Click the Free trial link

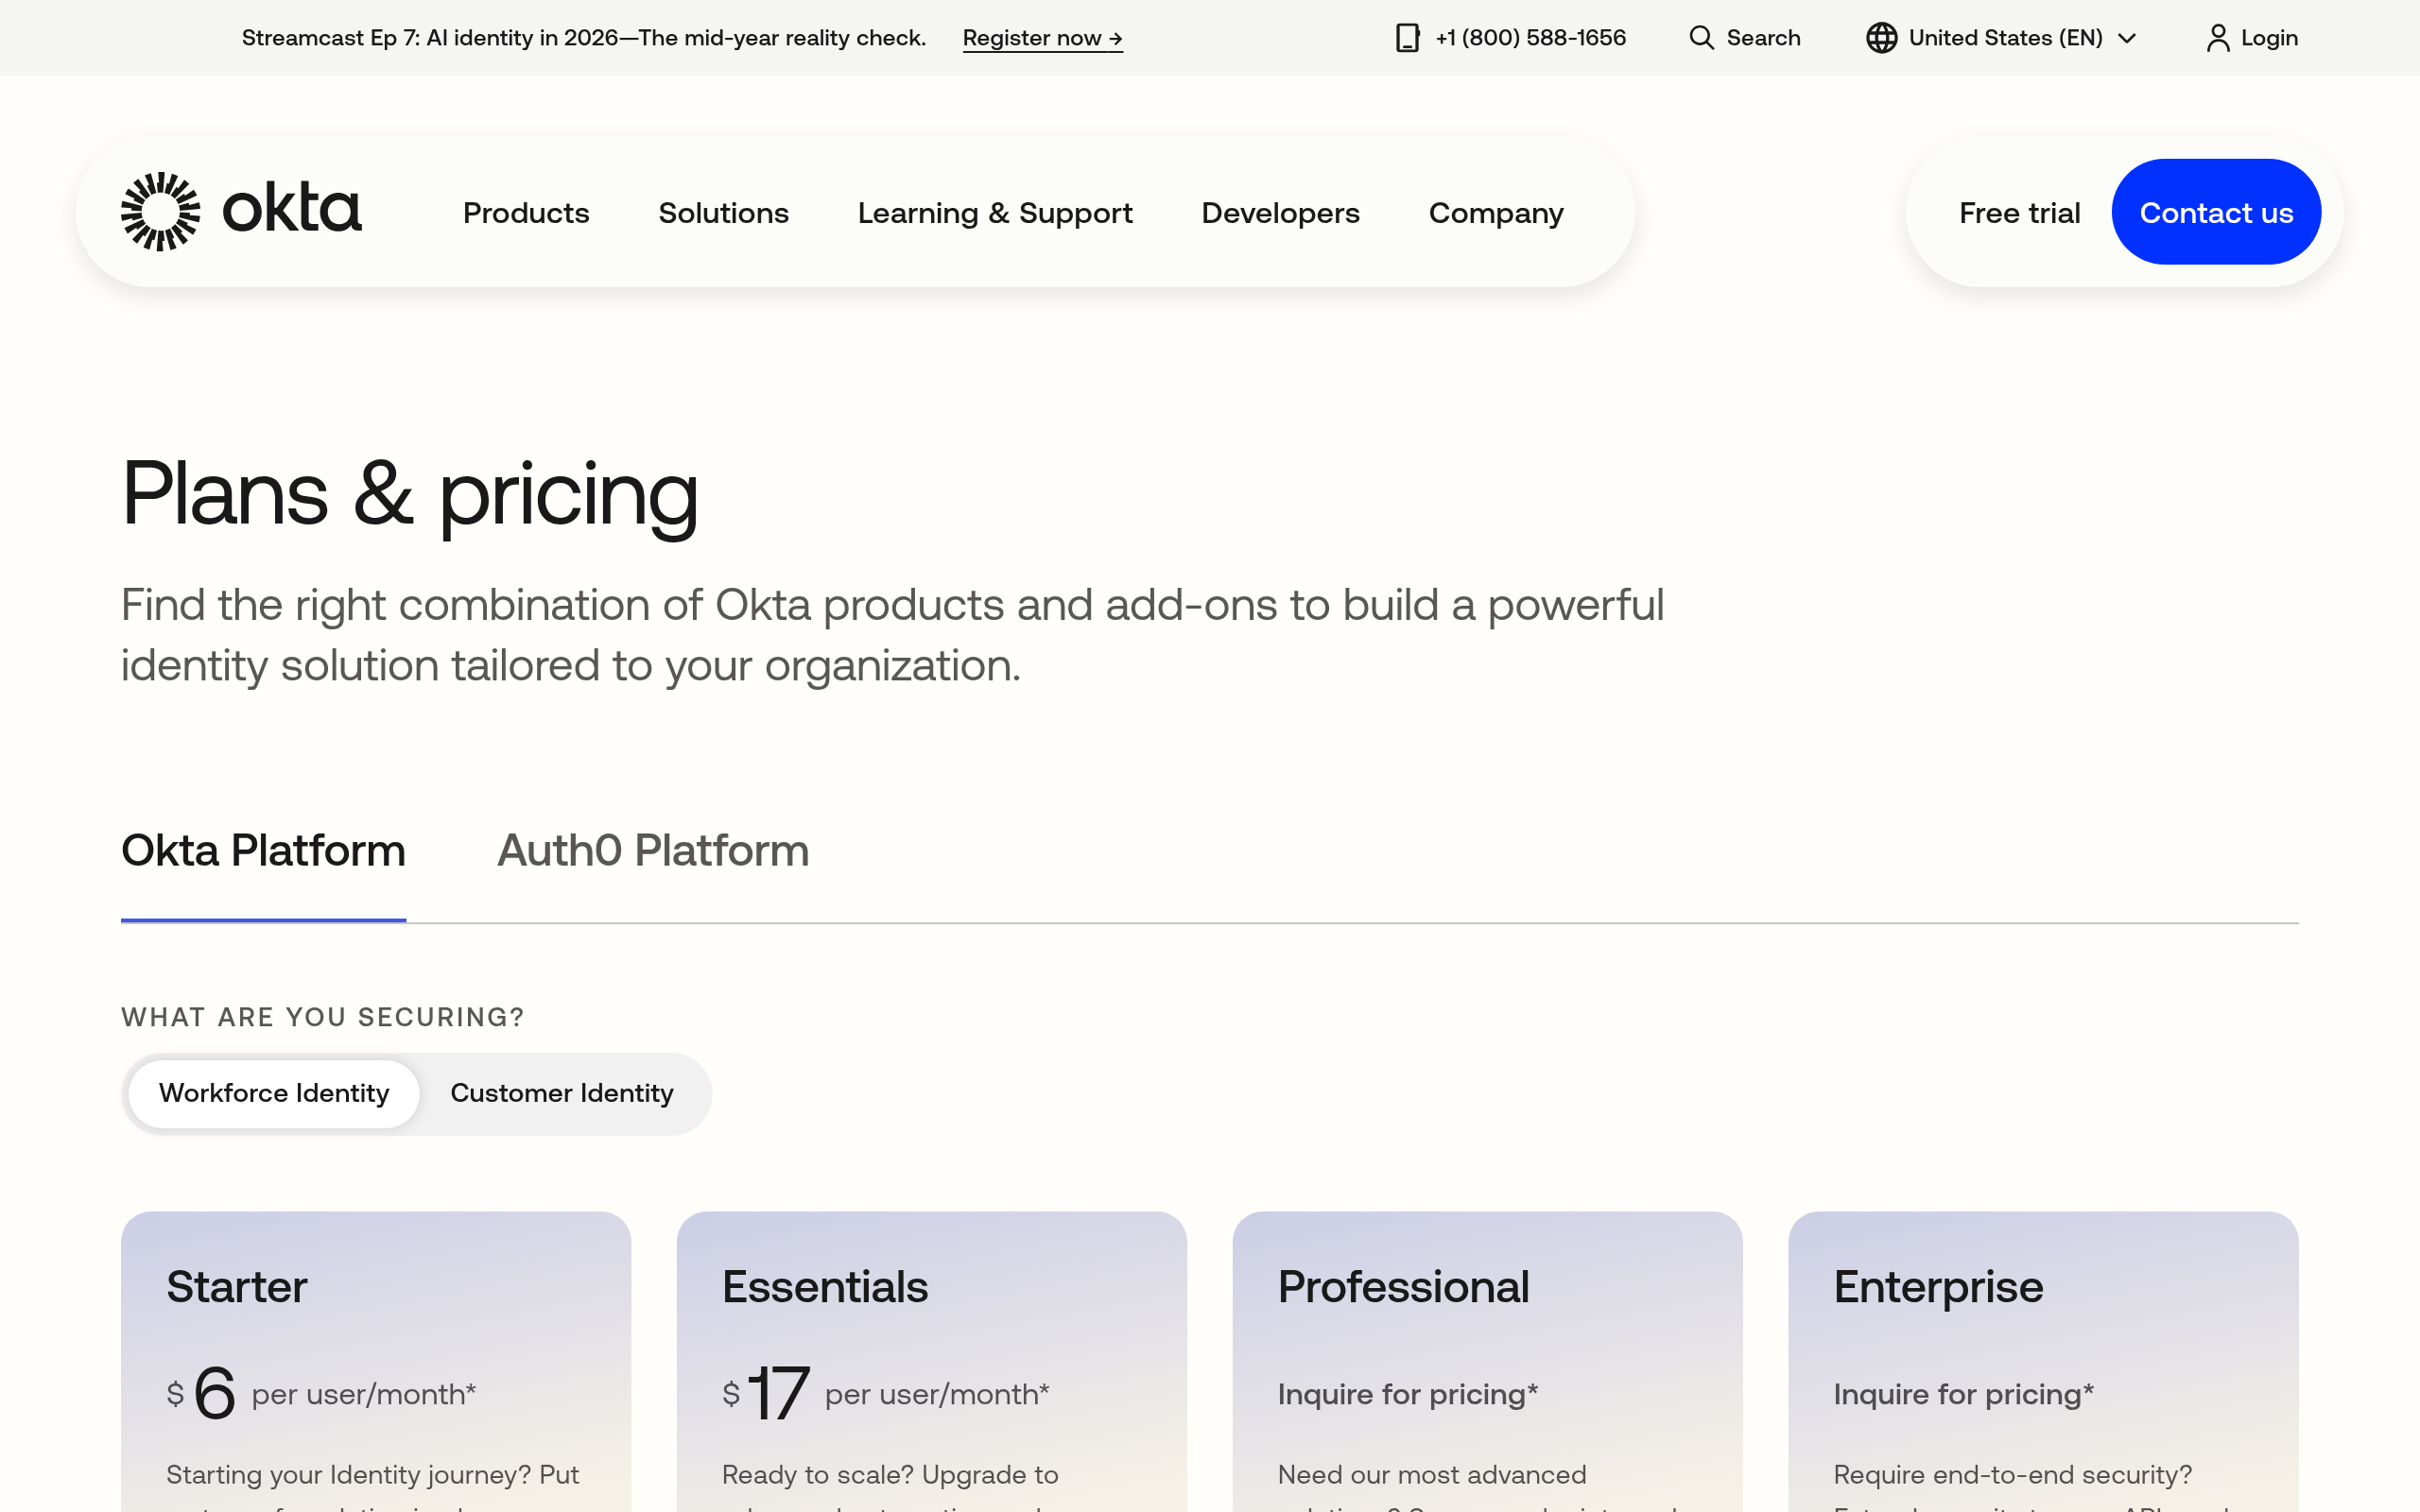pos(2019,213)
